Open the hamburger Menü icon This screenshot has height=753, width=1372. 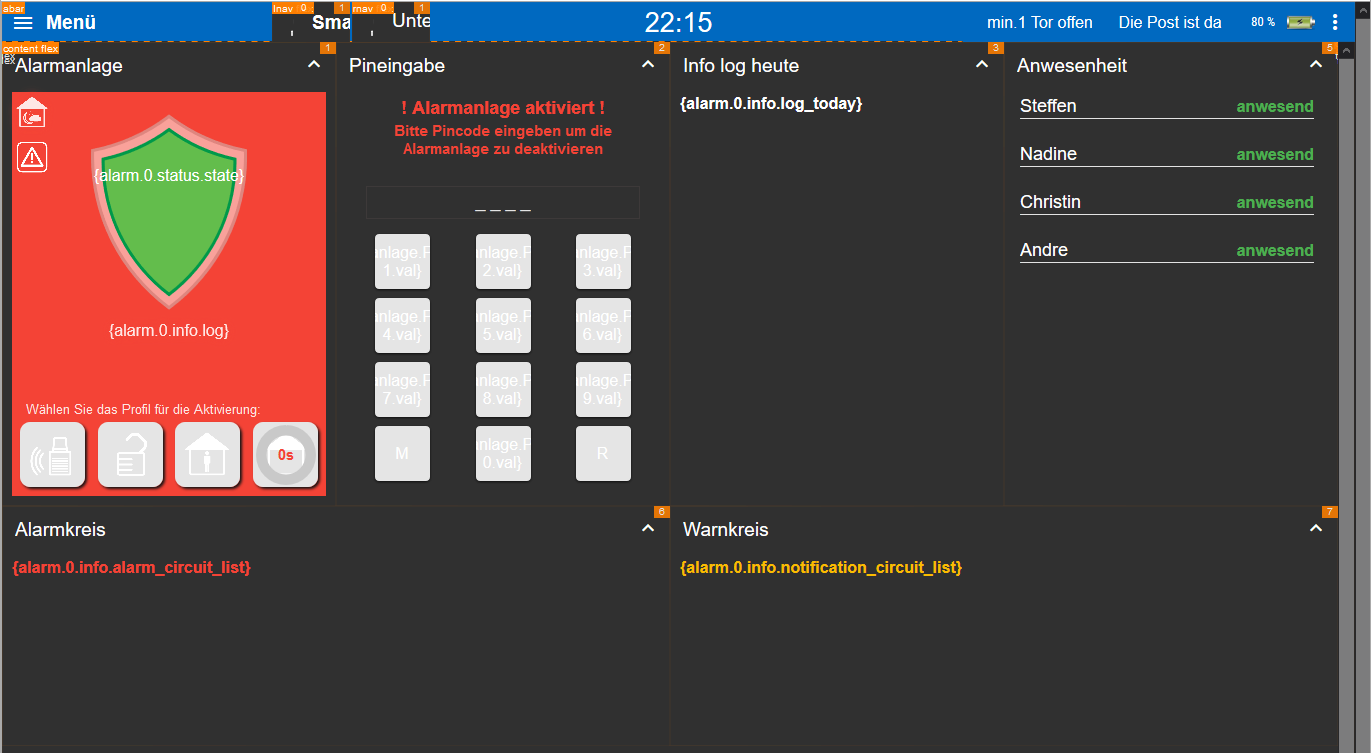click(x=23, y=22)
